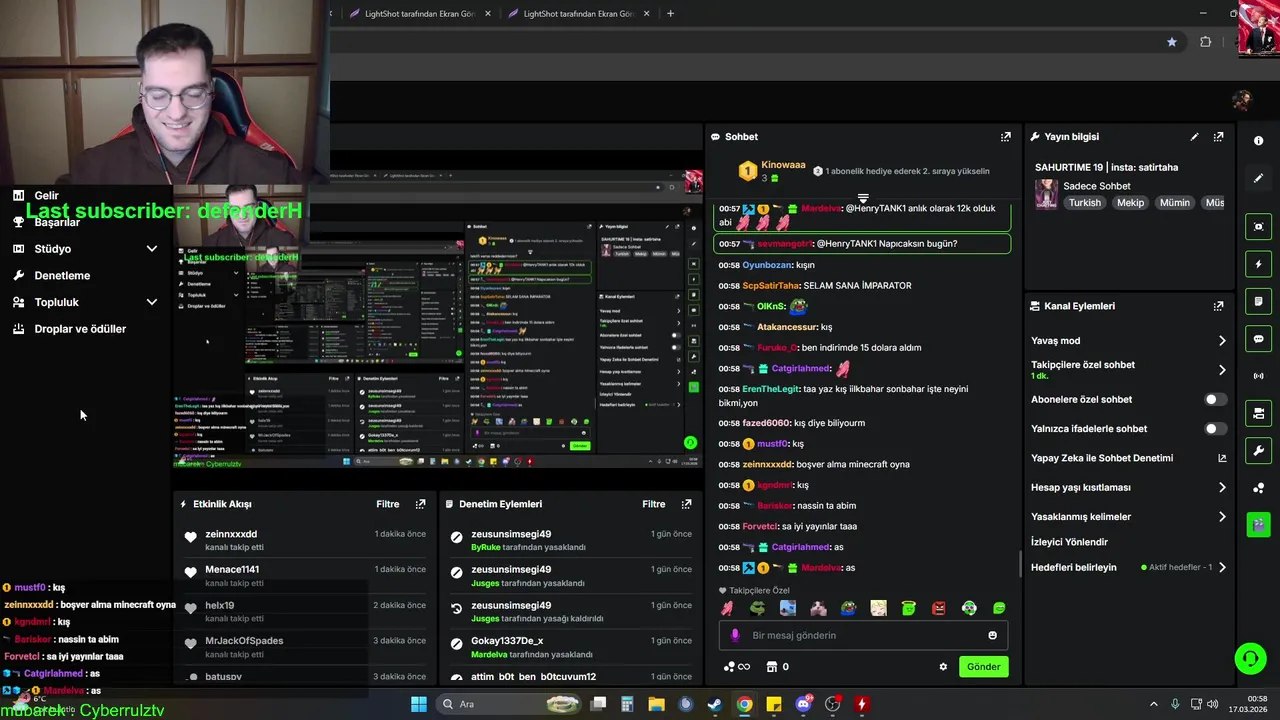This screenshot has height=720, width=1280.
Task: Open Filtre in Etkinlik Akışı panel
Action: pos(388,504)
